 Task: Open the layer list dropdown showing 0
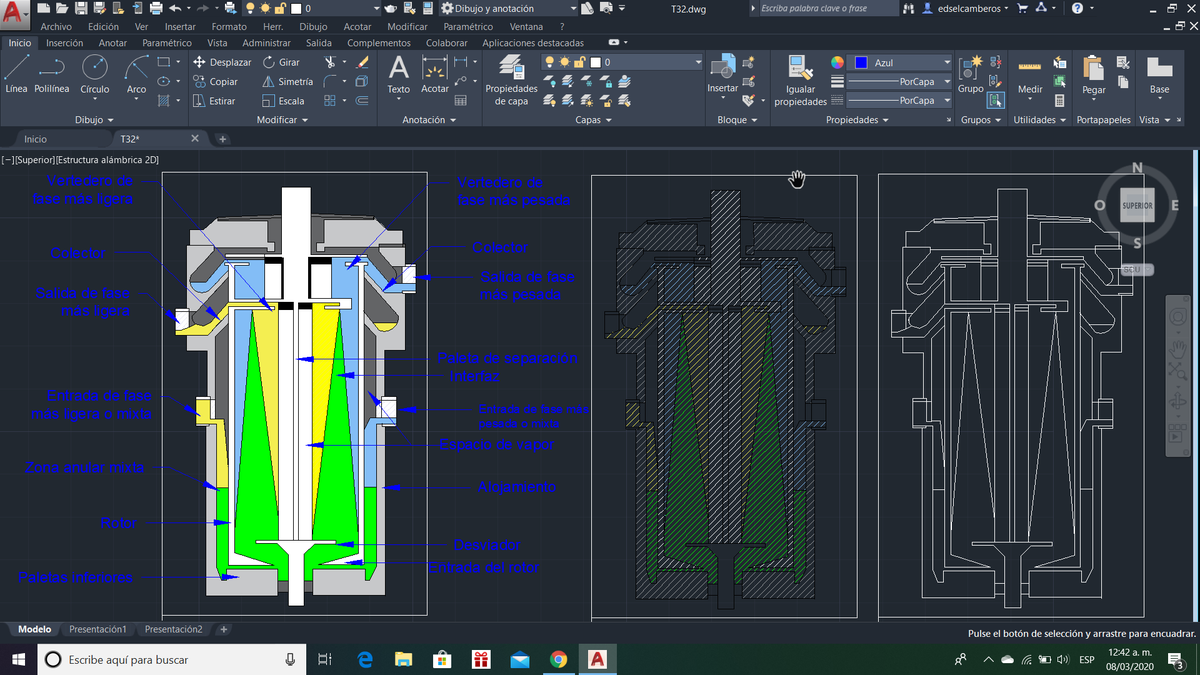(697, 62)
